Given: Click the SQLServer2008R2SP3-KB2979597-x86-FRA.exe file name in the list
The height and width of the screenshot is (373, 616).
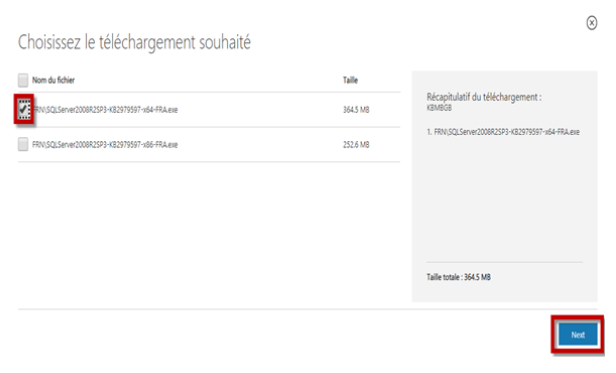Looking at the screenshot, I should click(105, 145).
